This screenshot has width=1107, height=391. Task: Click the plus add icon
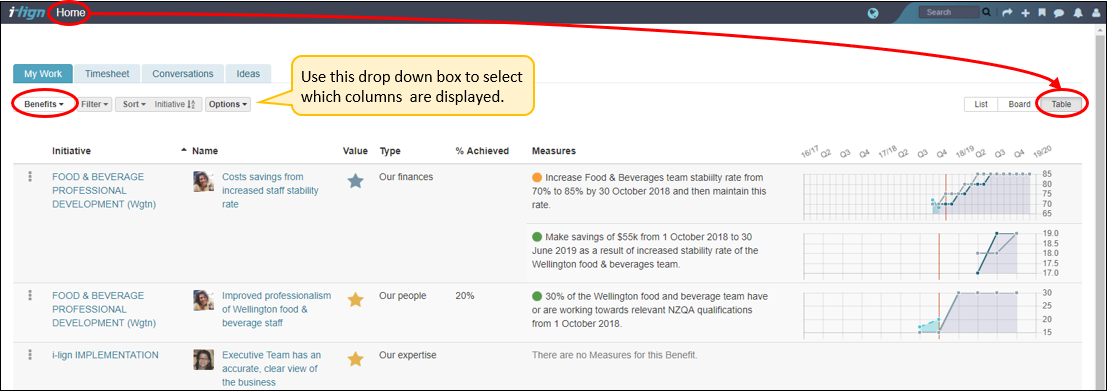pos(1025,13)
